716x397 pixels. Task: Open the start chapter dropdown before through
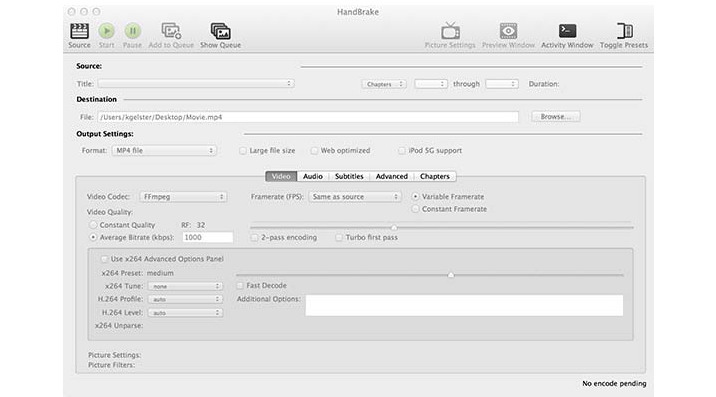[x=431, y=84]
